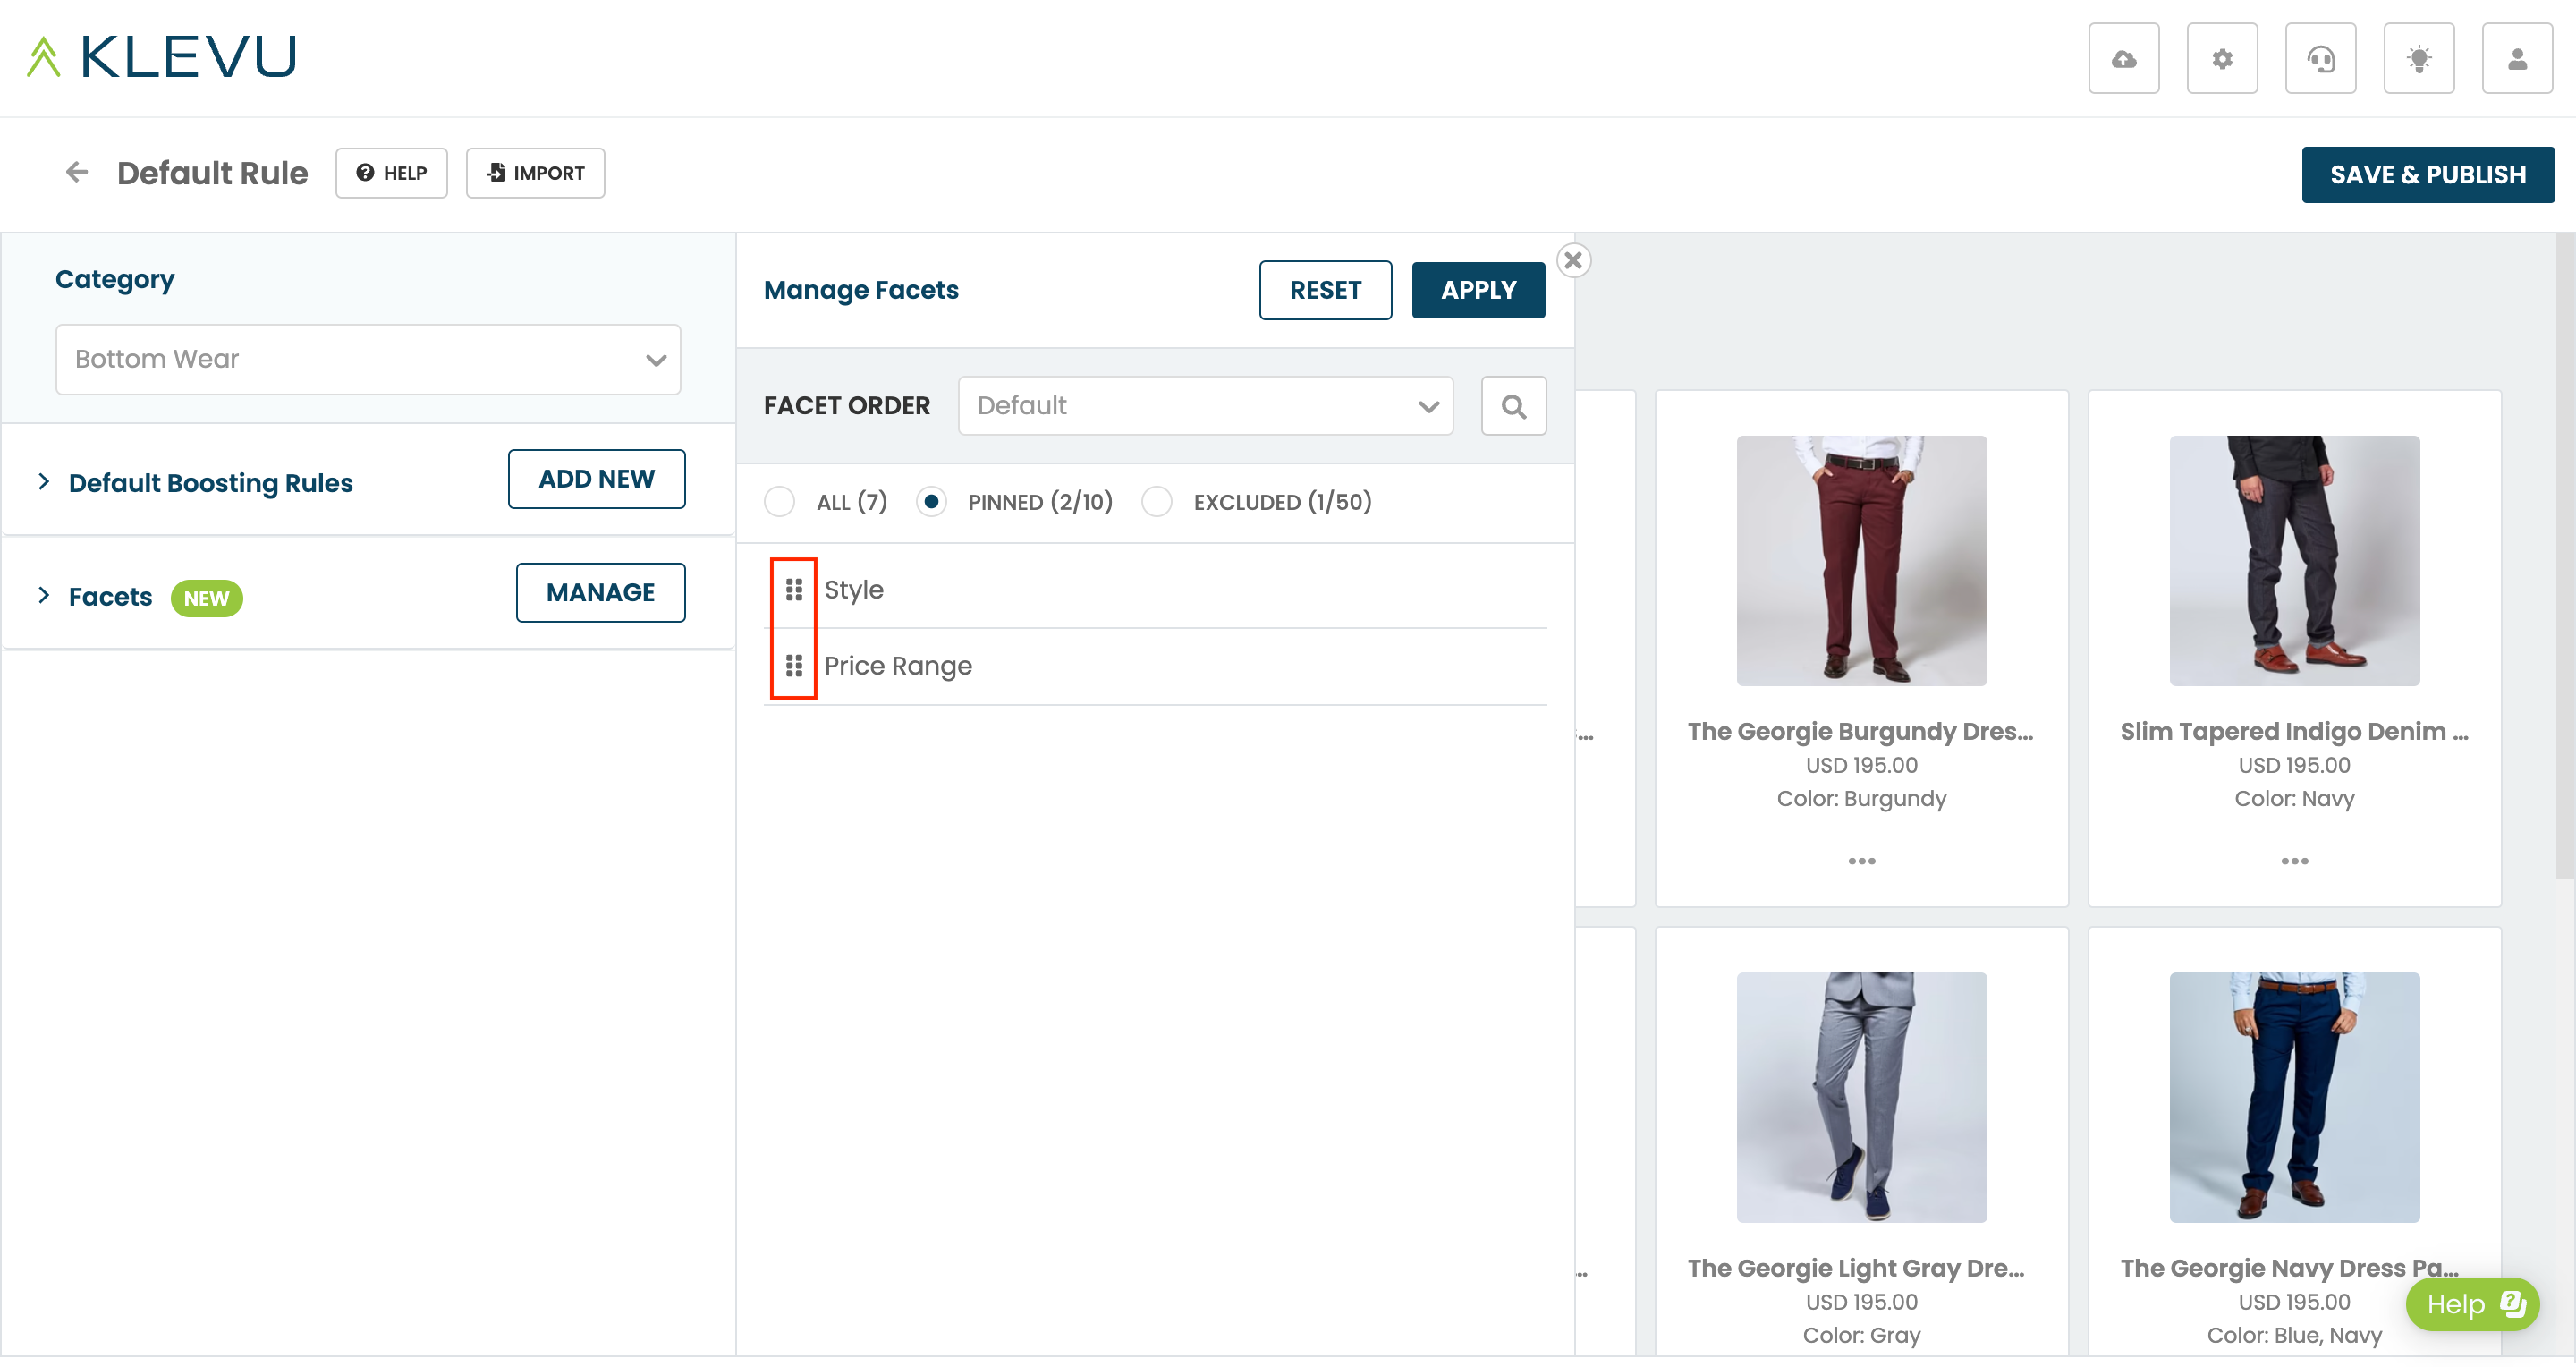Click 'Slim Tapered Indigo Denim ...' title
This screenshot has height=1367, width=2576.
(2294, 731)
